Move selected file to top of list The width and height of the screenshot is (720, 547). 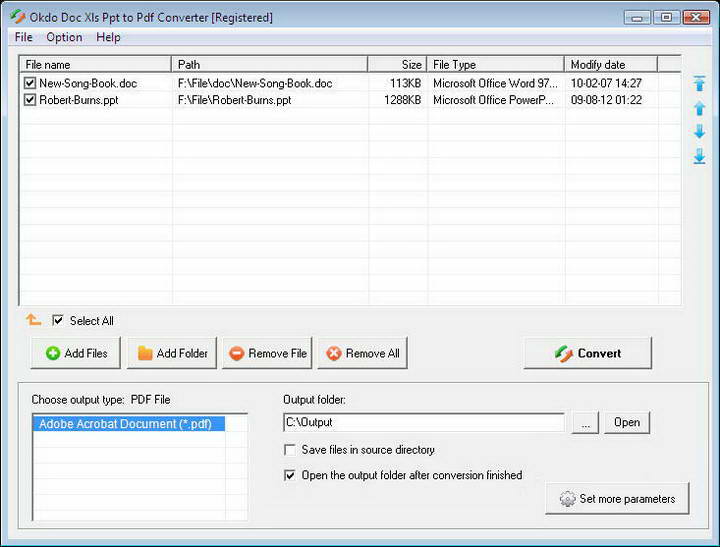tap(699, 84)
